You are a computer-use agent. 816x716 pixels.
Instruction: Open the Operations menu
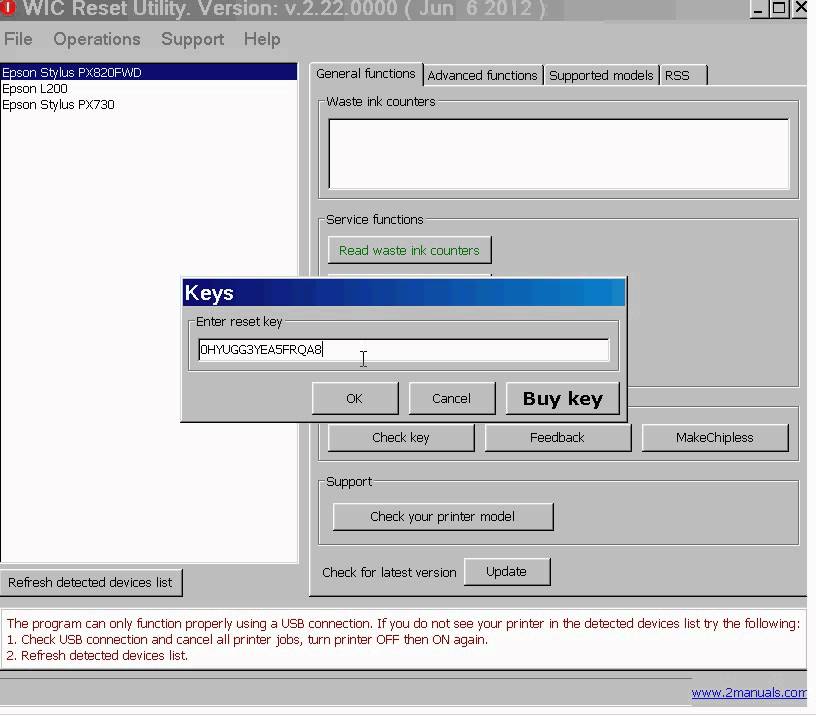(97, 39)
